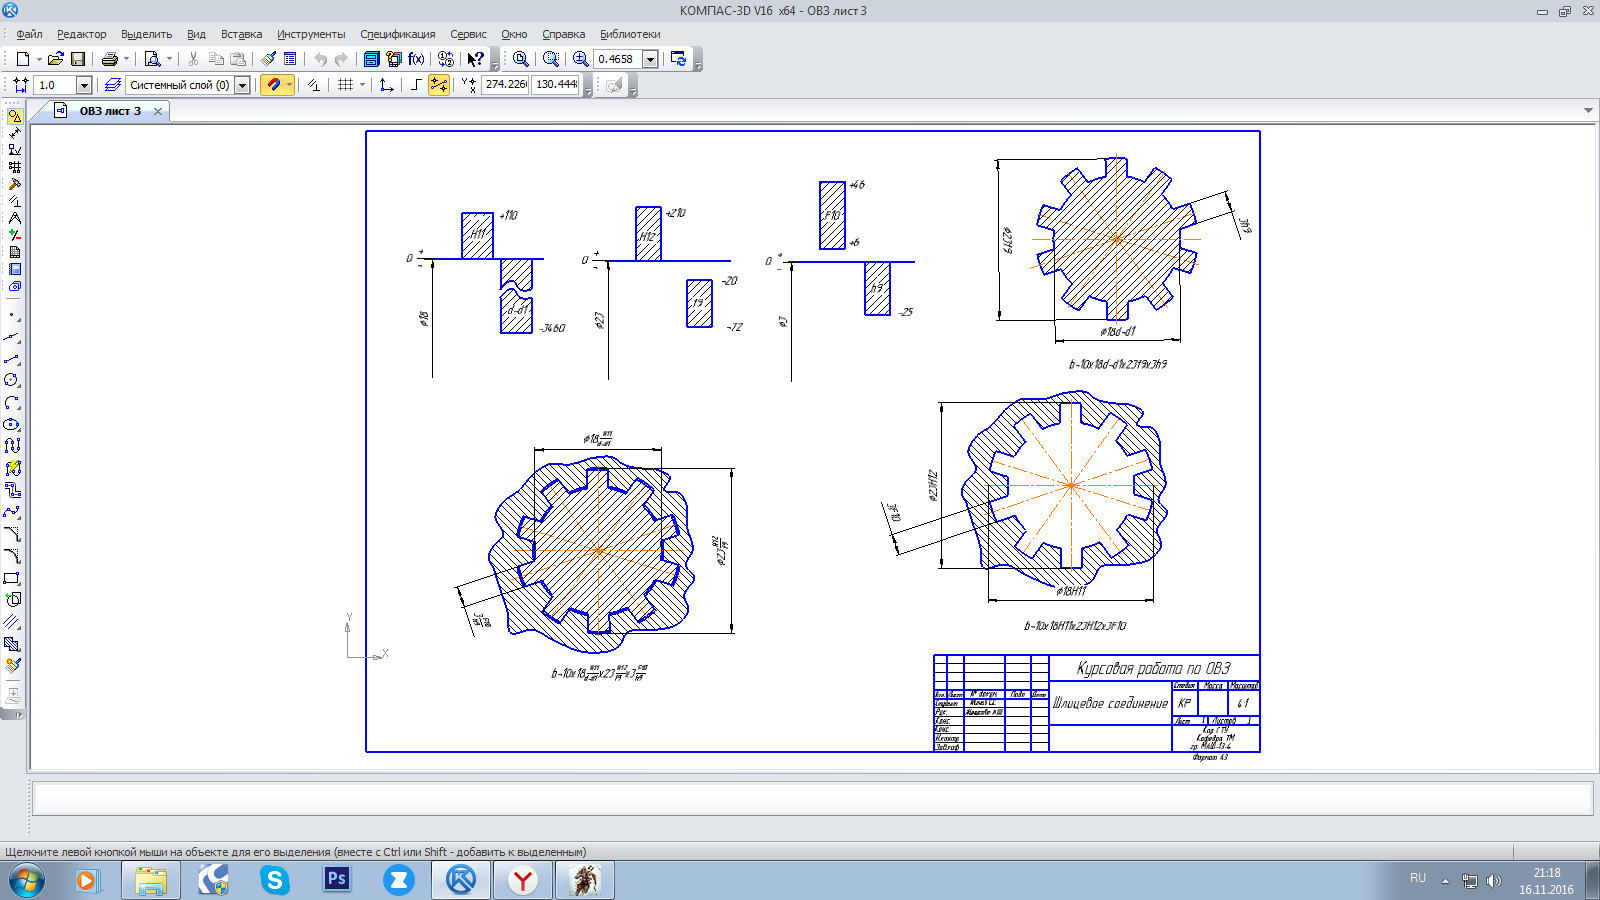The image size is (1600, 900).
Task: Select the Geometry toolbar icon in side panel
Action: (14, 116)
